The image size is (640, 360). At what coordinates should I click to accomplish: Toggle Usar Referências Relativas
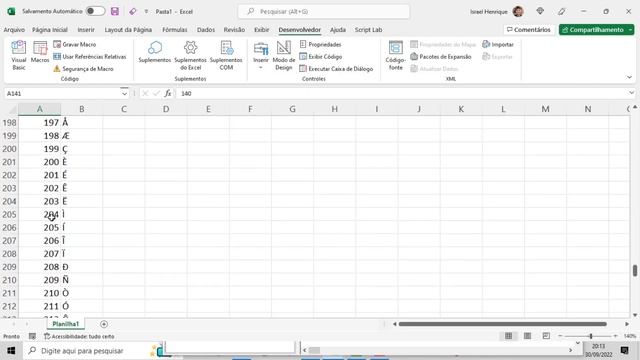click(90, 56)
